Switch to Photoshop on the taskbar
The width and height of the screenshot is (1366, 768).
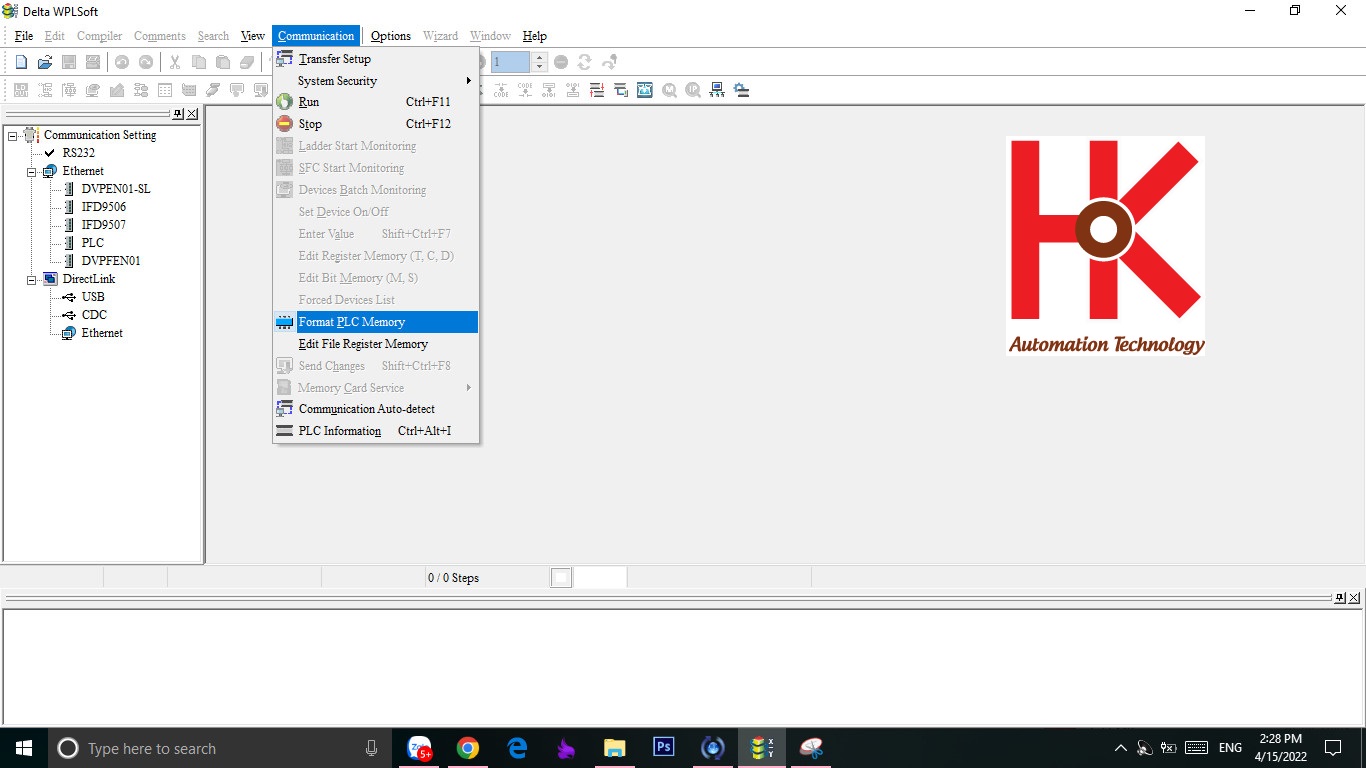click(x=663, y=748)
